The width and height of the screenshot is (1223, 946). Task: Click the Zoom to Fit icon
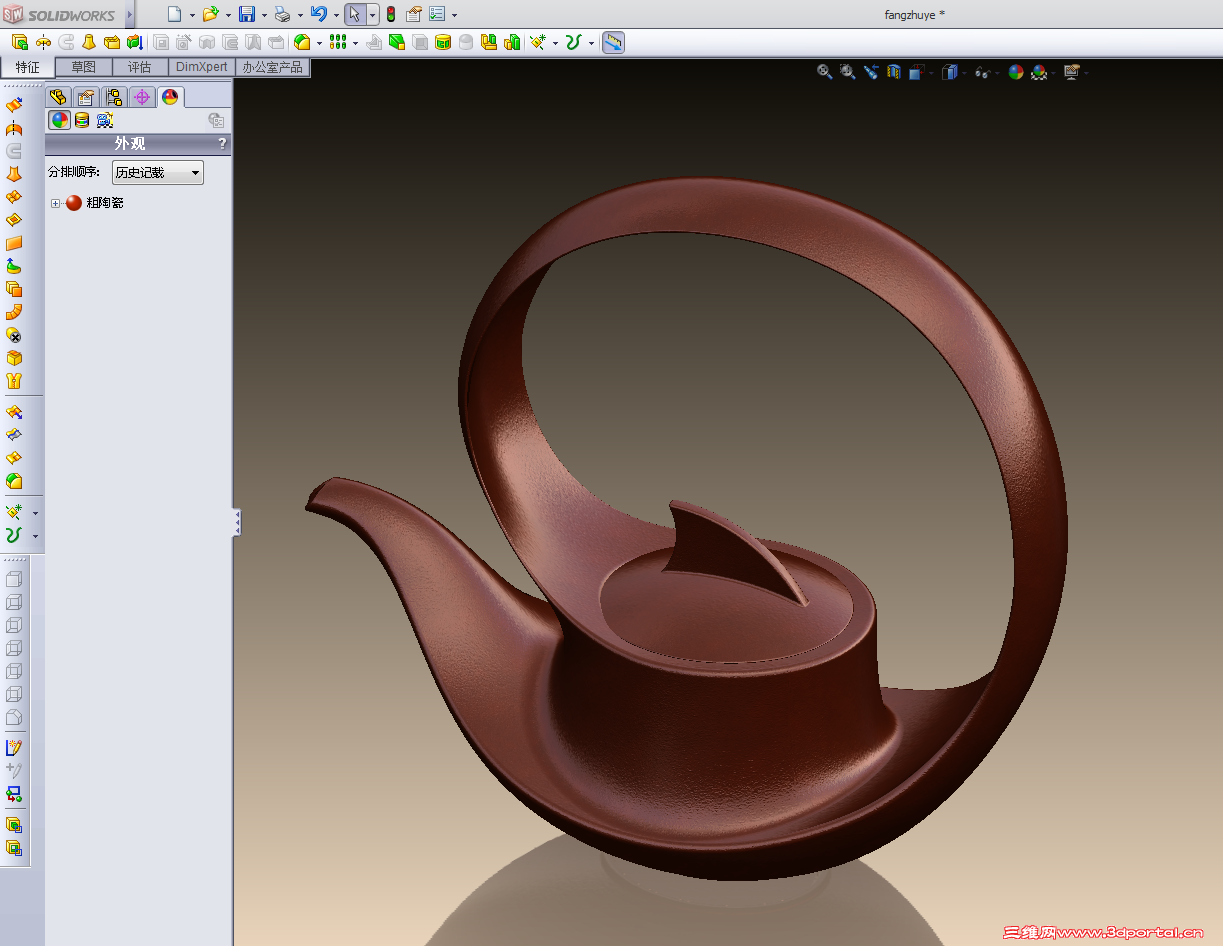(x=825, y=72)
